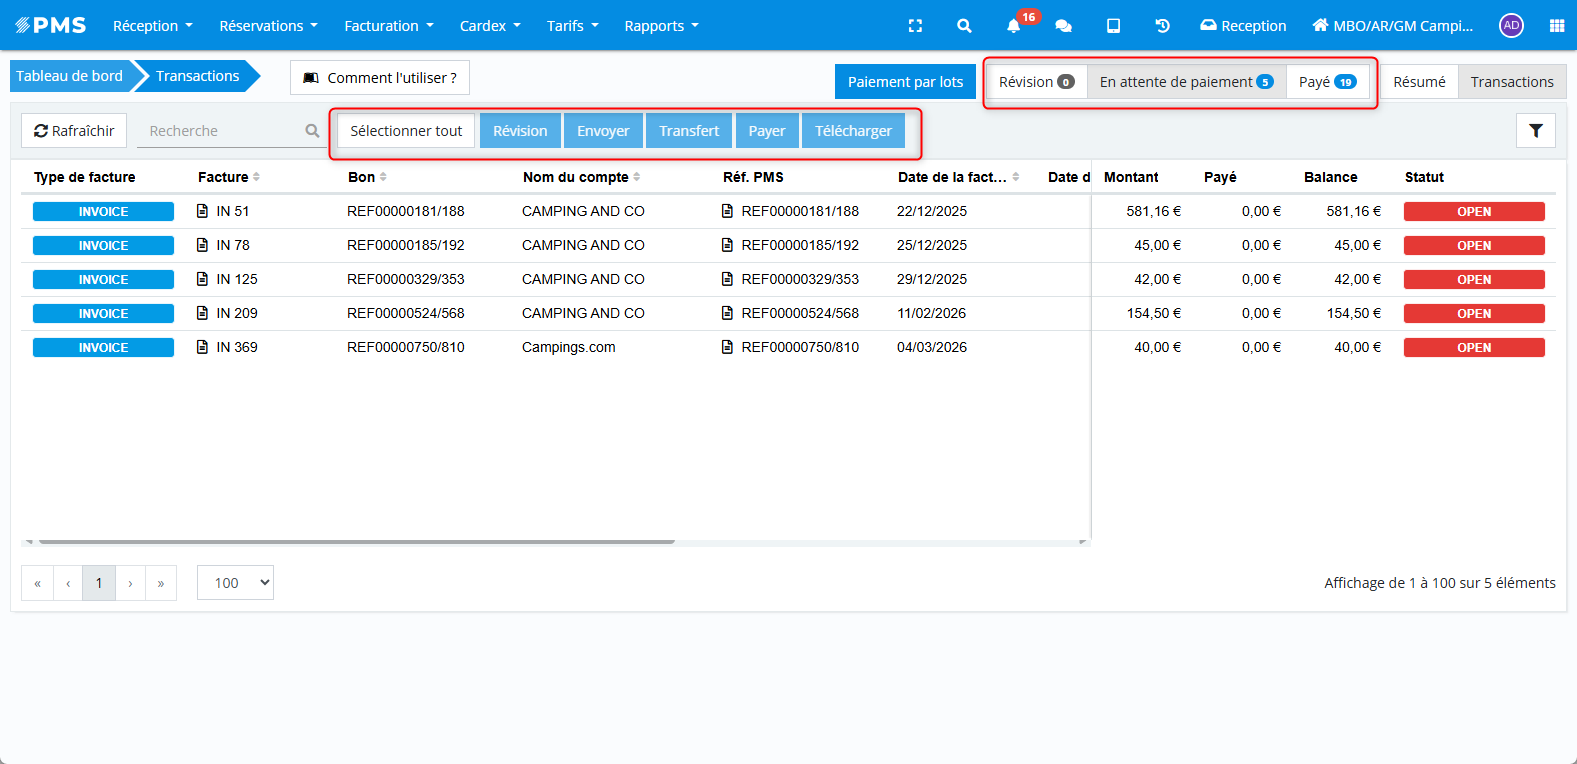The image size is (1577, 764).
Task: Switch to En attente de paiement tab
Action: pyautogui.click(x=1186, y=82)
